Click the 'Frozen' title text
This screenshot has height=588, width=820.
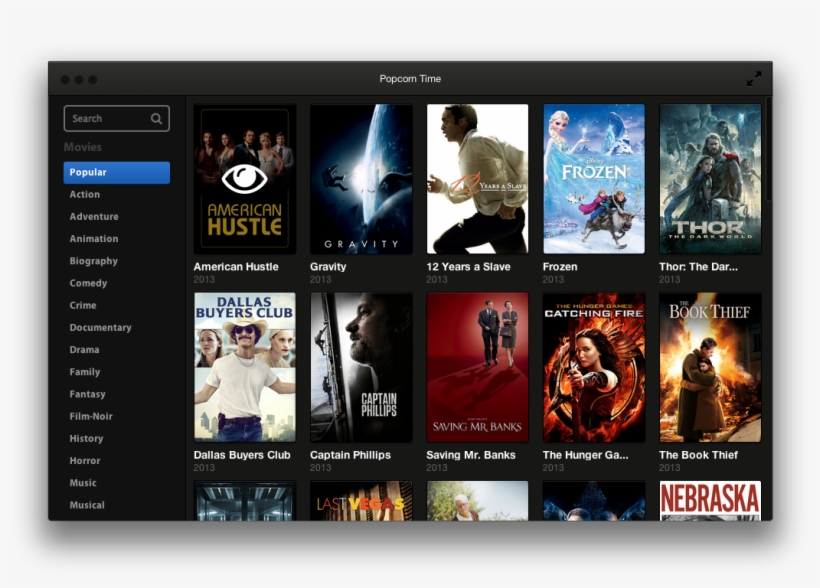pos(560,267)
